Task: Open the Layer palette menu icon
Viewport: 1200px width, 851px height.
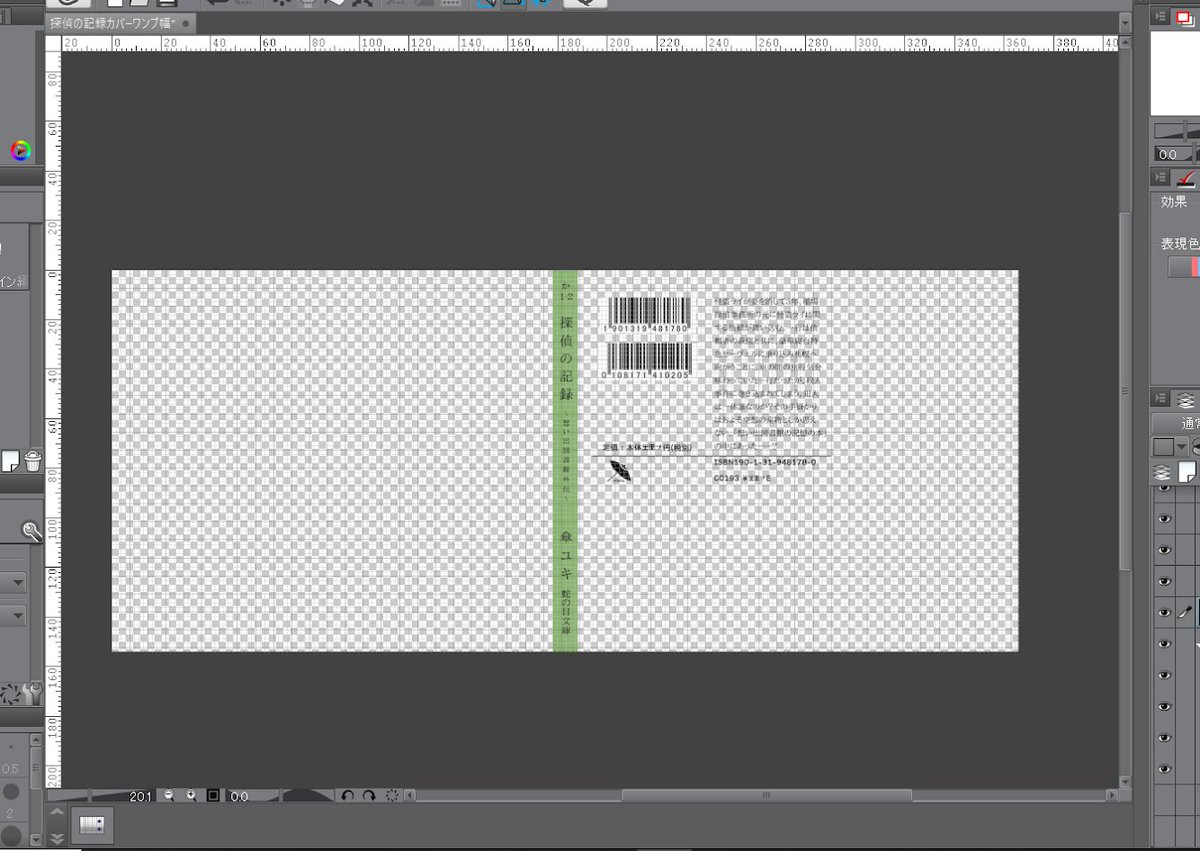Action: point(1160,398)
